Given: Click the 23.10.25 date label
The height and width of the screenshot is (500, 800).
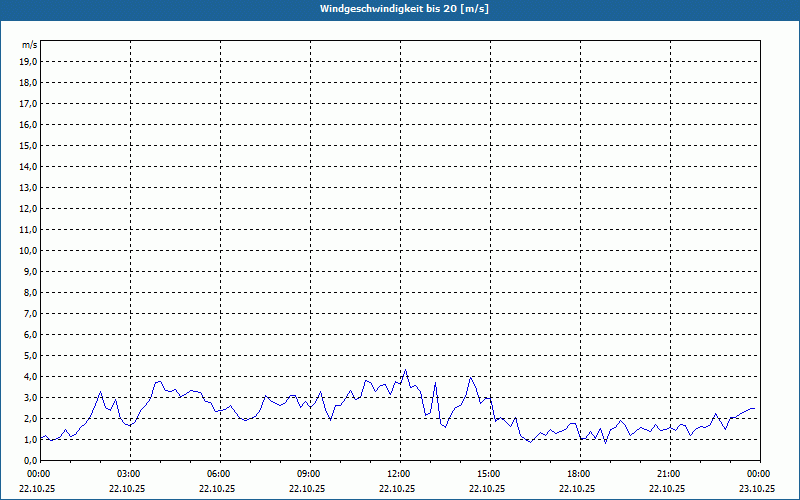Looking at the screenshot, I should [757, 488].
